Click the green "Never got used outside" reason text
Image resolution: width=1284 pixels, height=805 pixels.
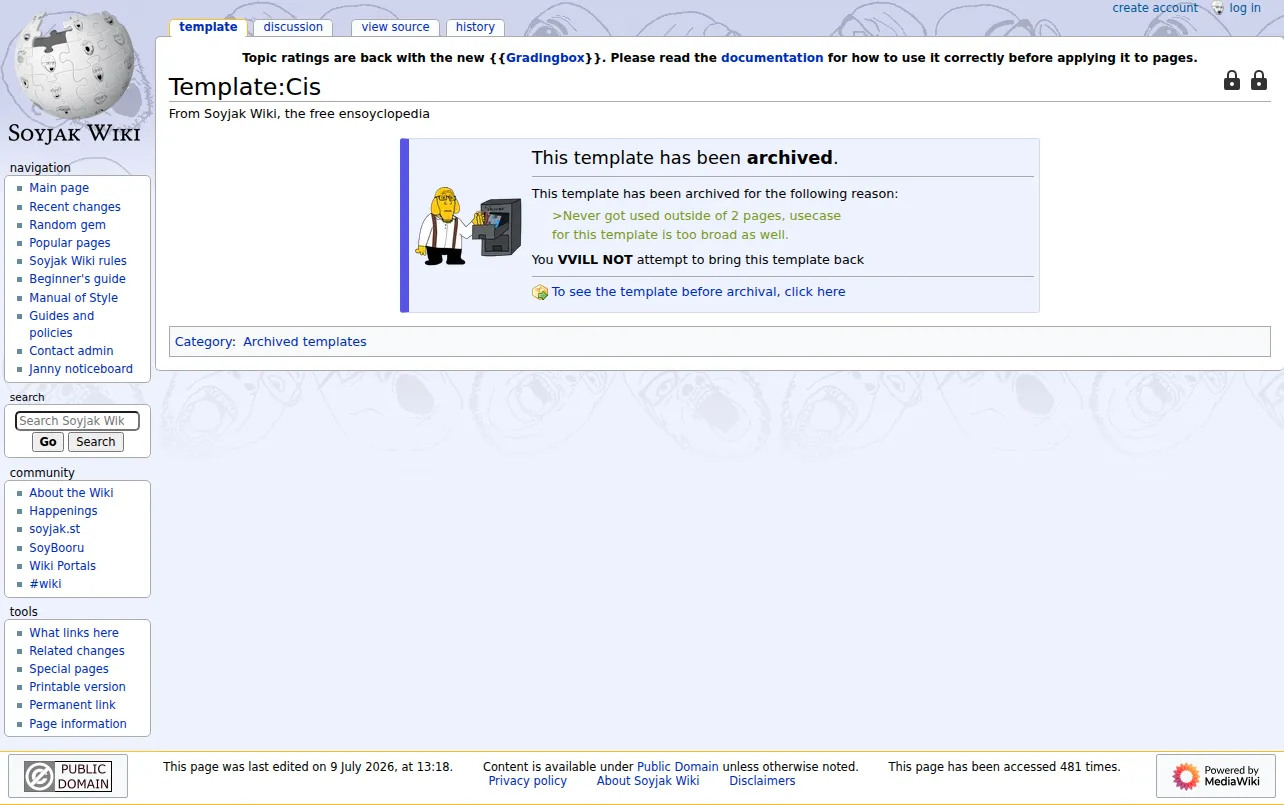pos(697,225)
